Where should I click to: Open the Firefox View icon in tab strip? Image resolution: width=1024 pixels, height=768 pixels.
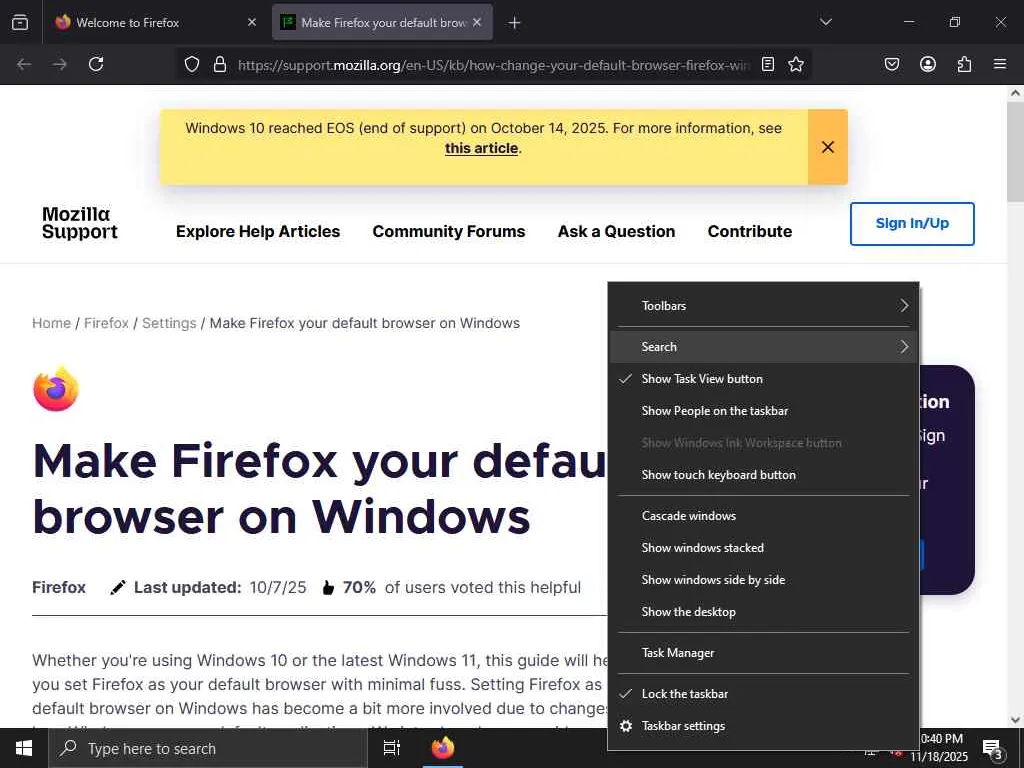point(20,22)
